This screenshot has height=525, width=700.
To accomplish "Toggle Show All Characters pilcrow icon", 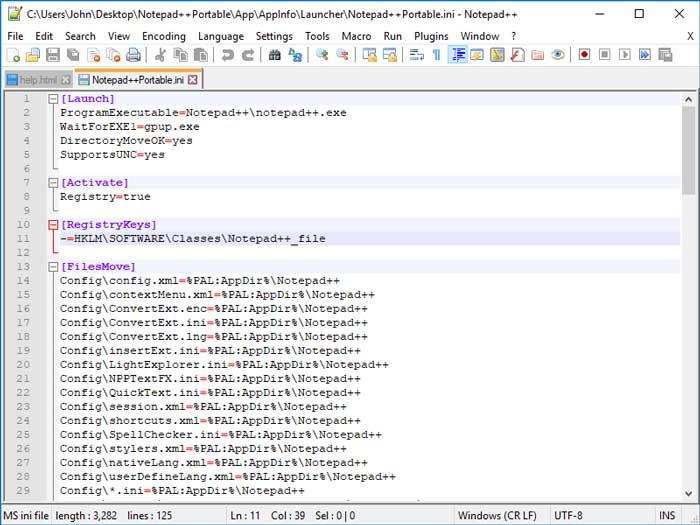I will click(x=437, y=55).
